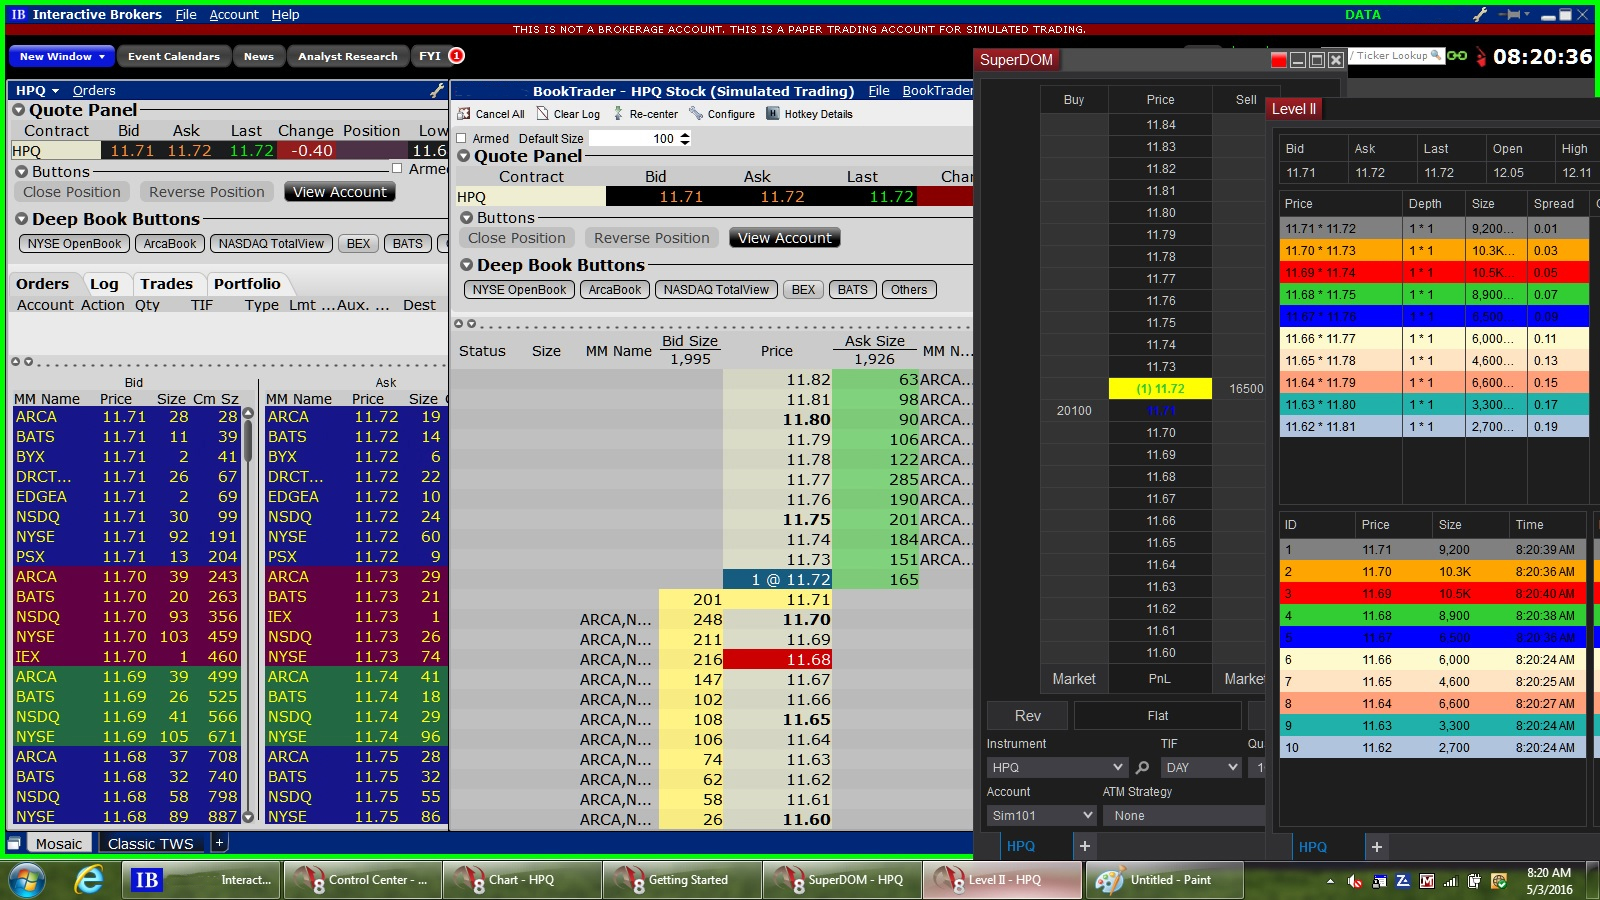Image resolution: width=1600 pixels, height=900 pixels.
Task: Switch to Untitled - Paint in the taskbar
Action: [1164, 880]
